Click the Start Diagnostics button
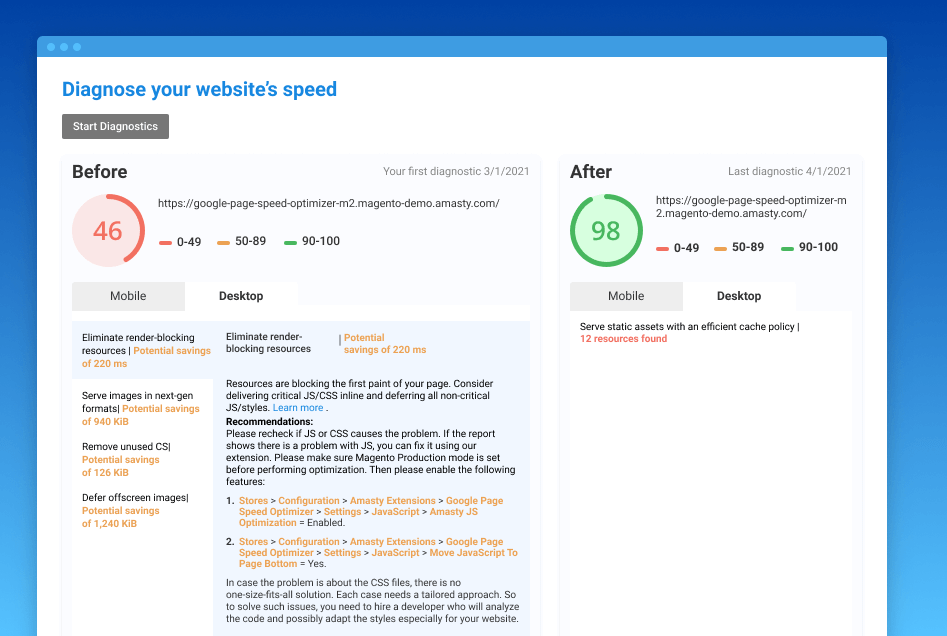 click(115, 127)
